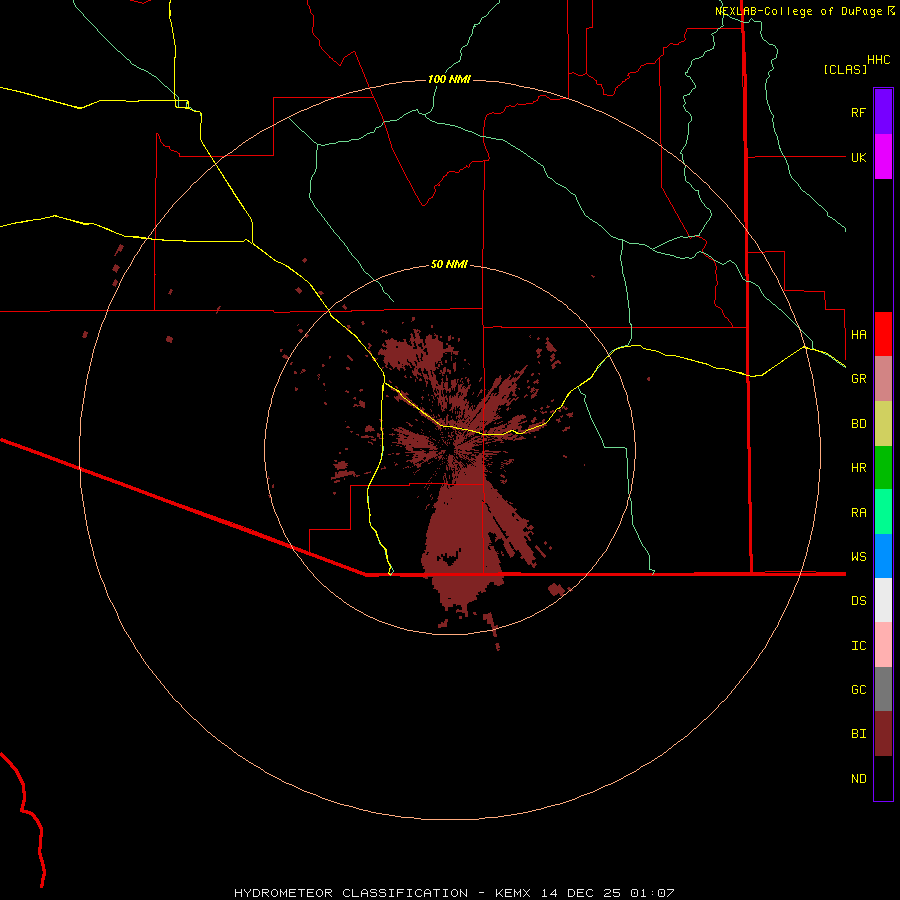Click the HA red legend swatch
900x900 pixels.
(x=883, y=334)
